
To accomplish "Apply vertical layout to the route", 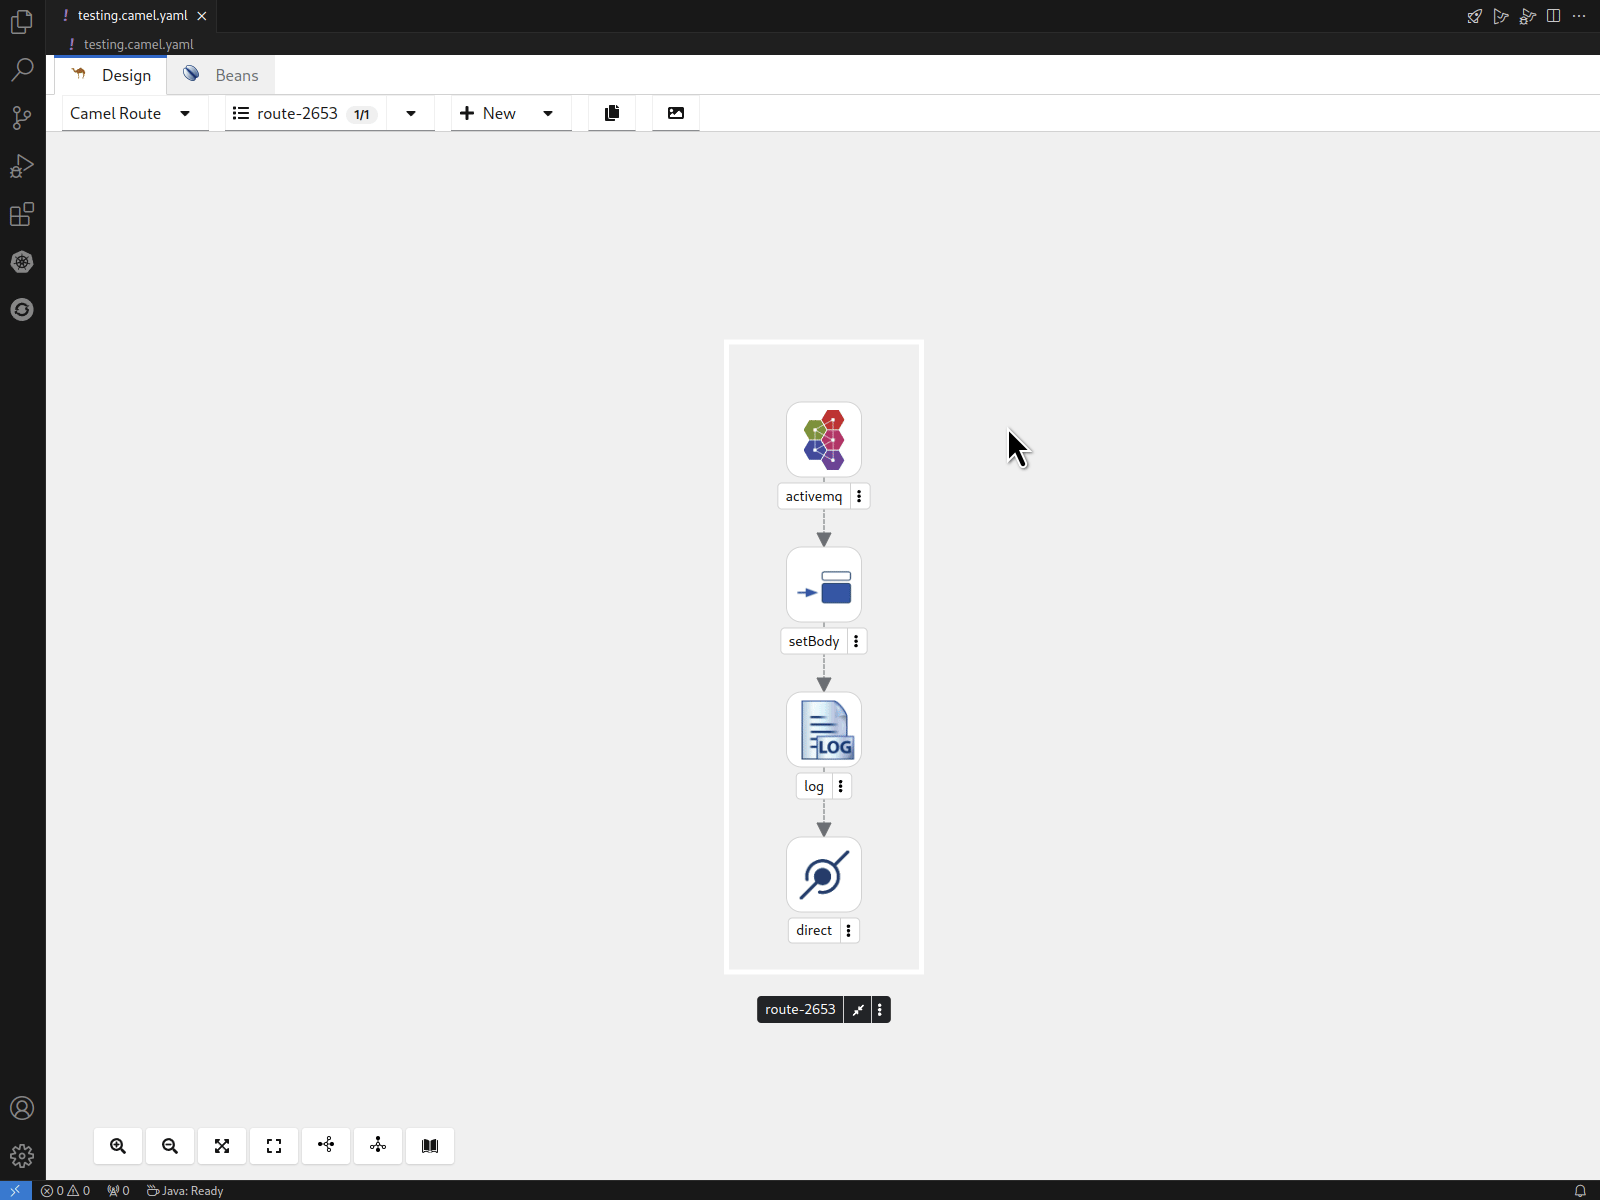I will click(378, 1146).
